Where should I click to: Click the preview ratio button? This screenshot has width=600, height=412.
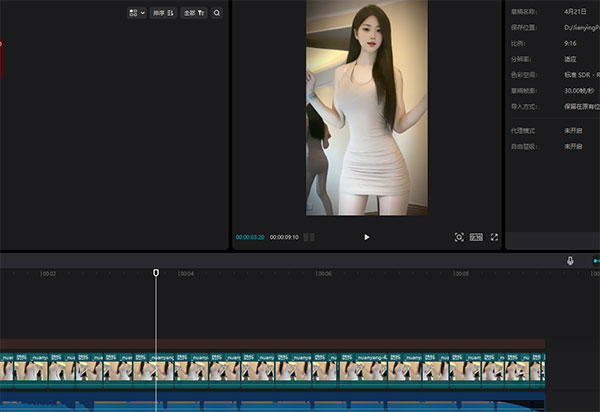[476, 237]
